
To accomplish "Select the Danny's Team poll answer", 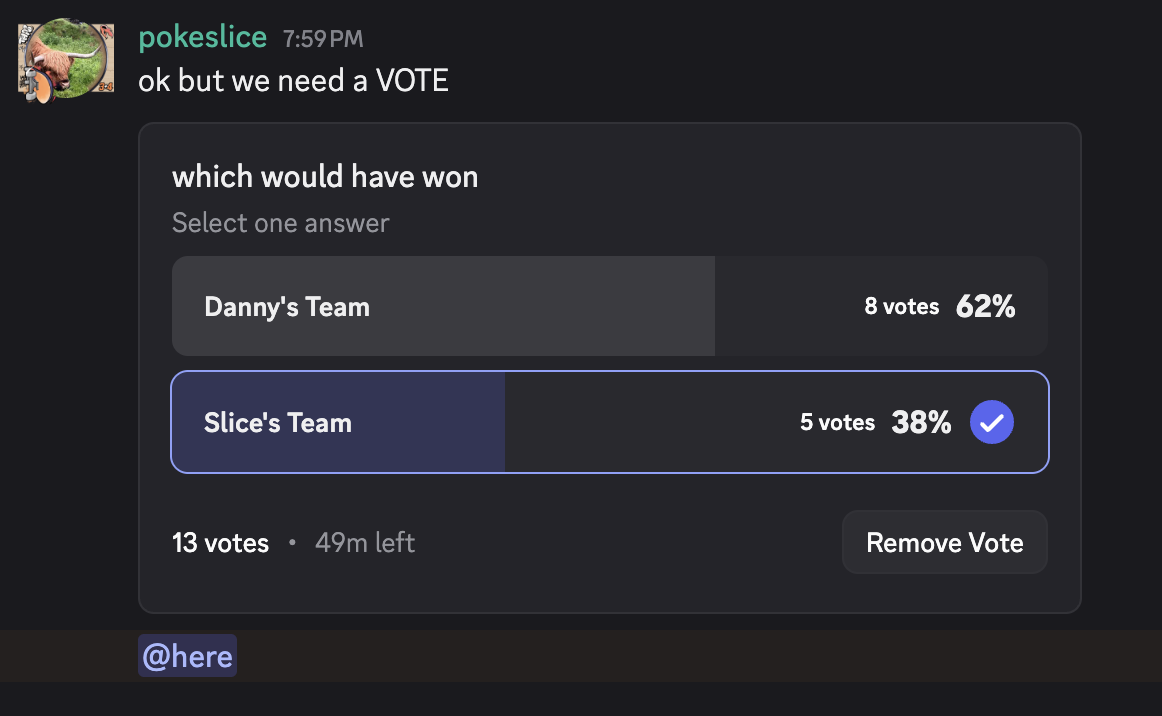I will tap(287, 307).
